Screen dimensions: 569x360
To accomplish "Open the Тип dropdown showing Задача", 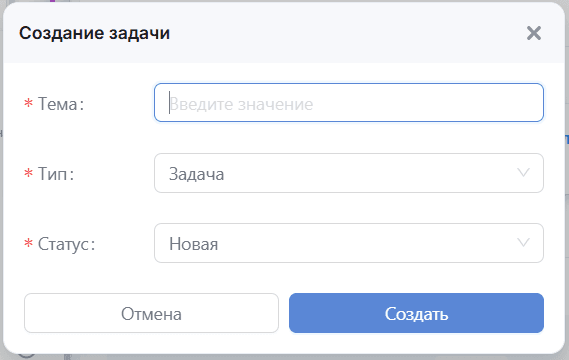I will point(349,173).
